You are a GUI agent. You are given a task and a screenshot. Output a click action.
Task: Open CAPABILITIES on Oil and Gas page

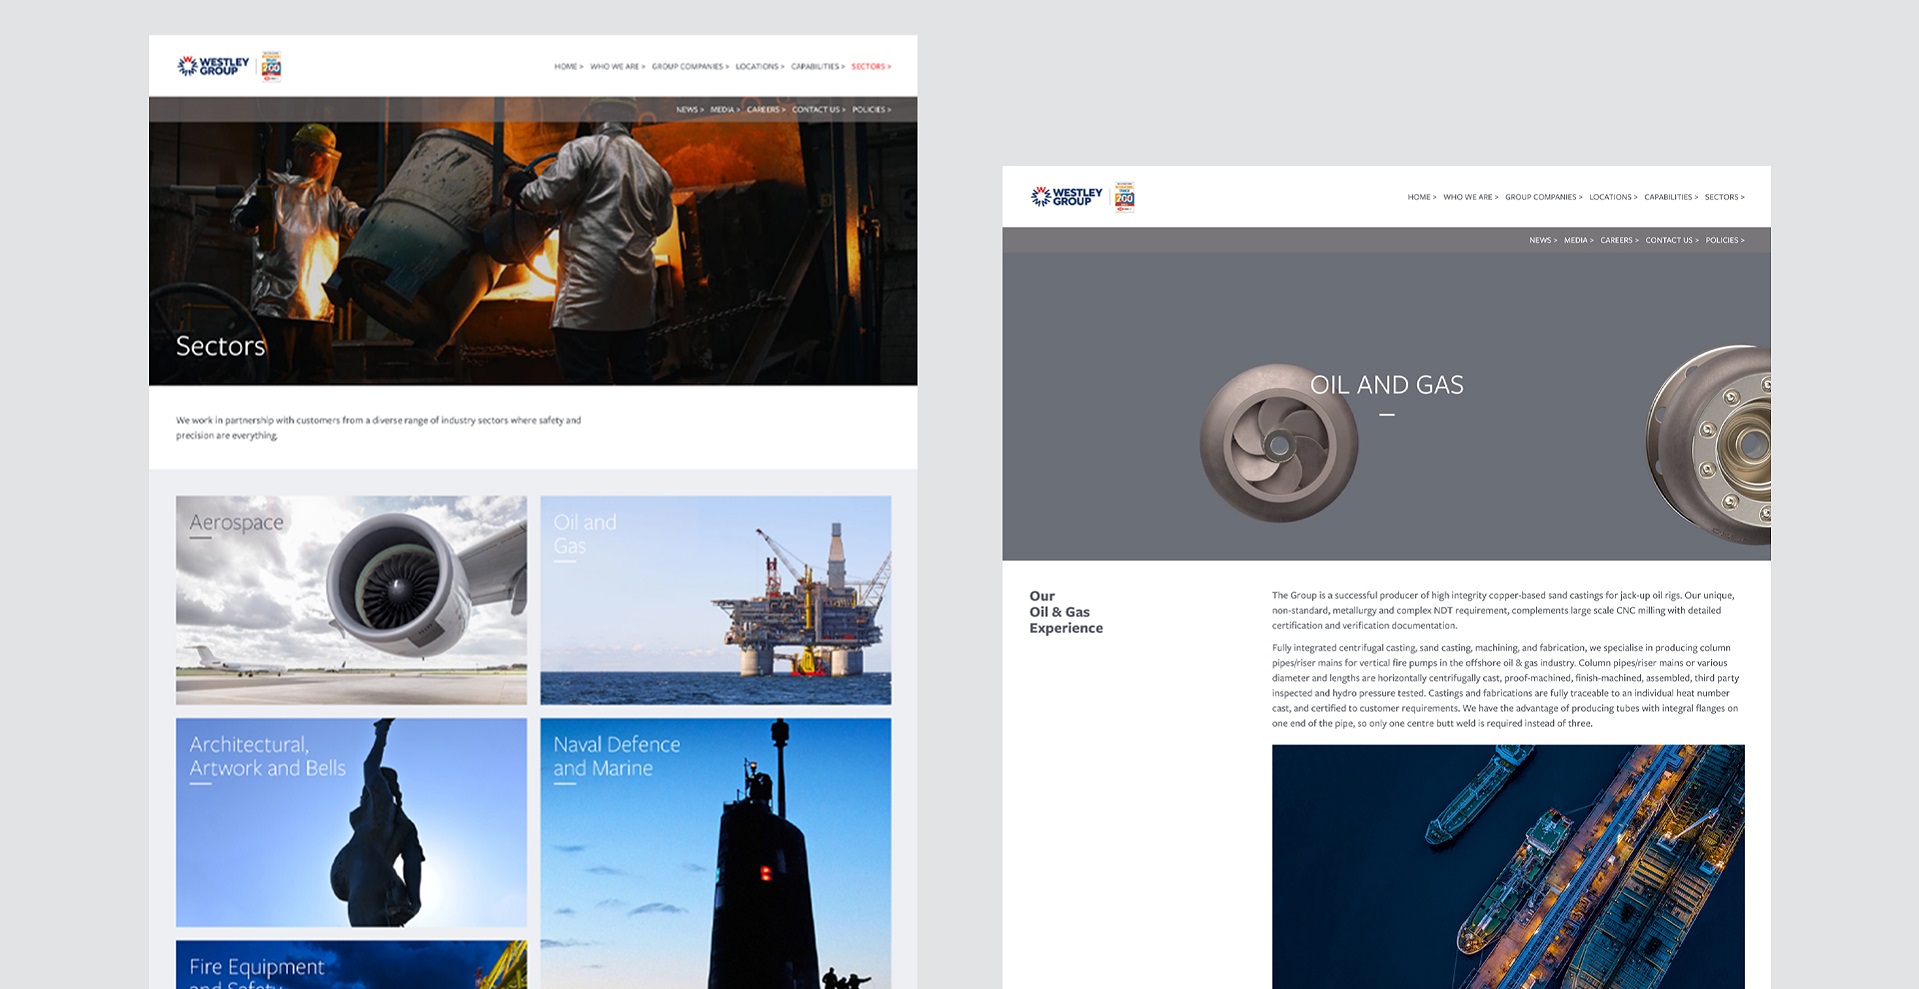point(1671,197)
